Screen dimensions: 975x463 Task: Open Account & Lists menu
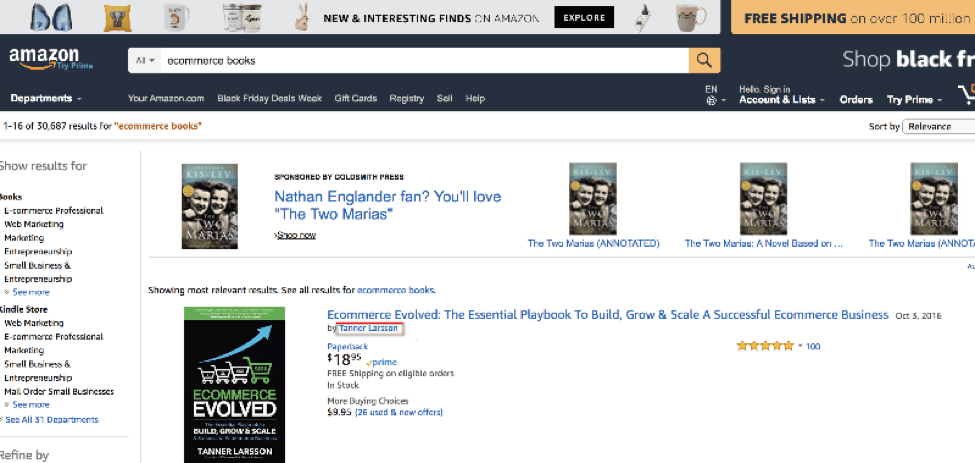point(781,100)
